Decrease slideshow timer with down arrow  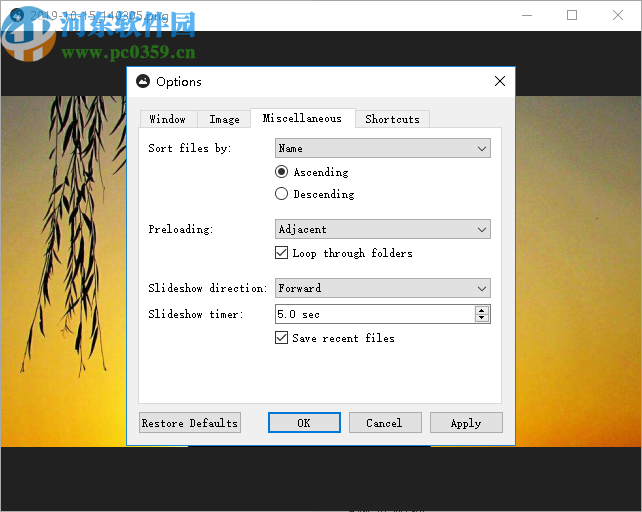(482, 318)
